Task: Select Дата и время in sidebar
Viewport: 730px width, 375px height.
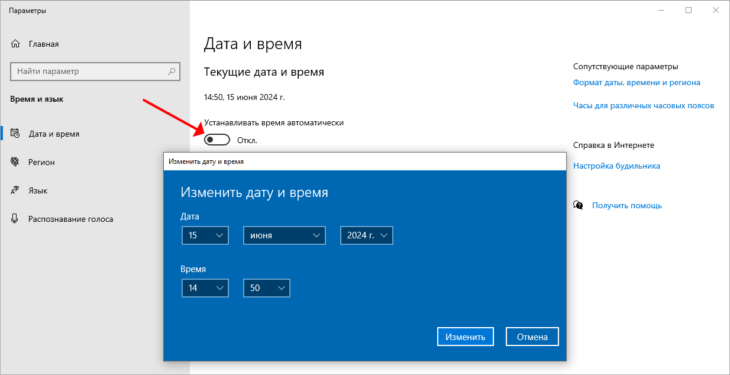Action: tap(54, 134)
